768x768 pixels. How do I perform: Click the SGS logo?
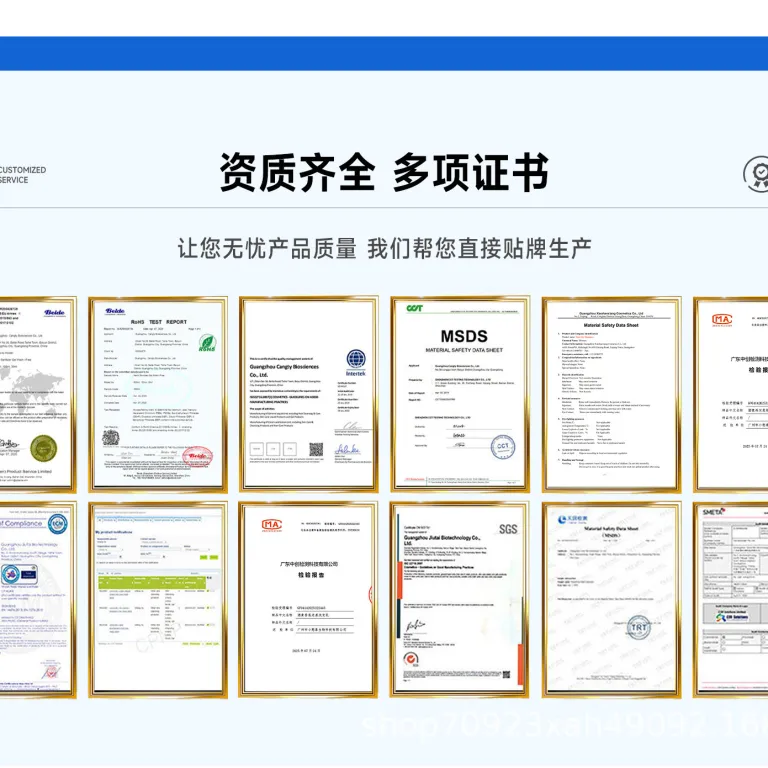[508, 529]
